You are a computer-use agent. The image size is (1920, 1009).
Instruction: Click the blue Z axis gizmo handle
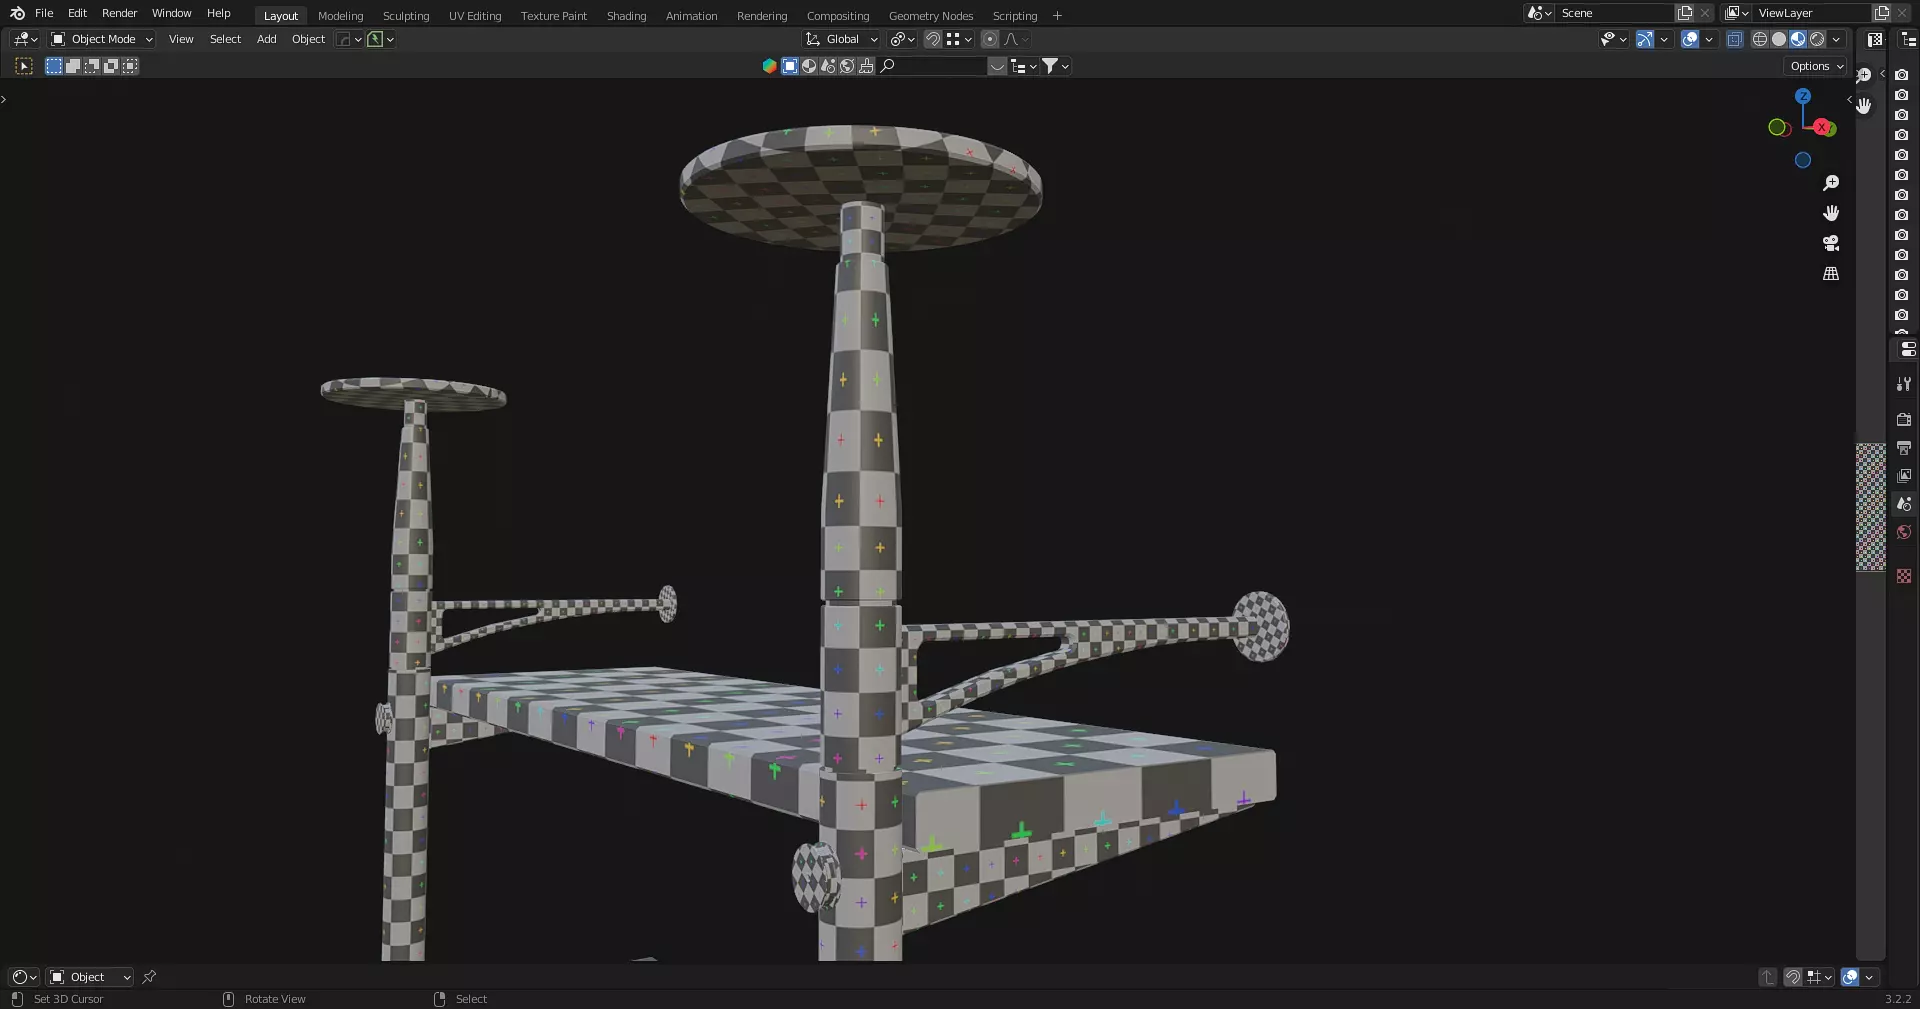[1803, 96]
